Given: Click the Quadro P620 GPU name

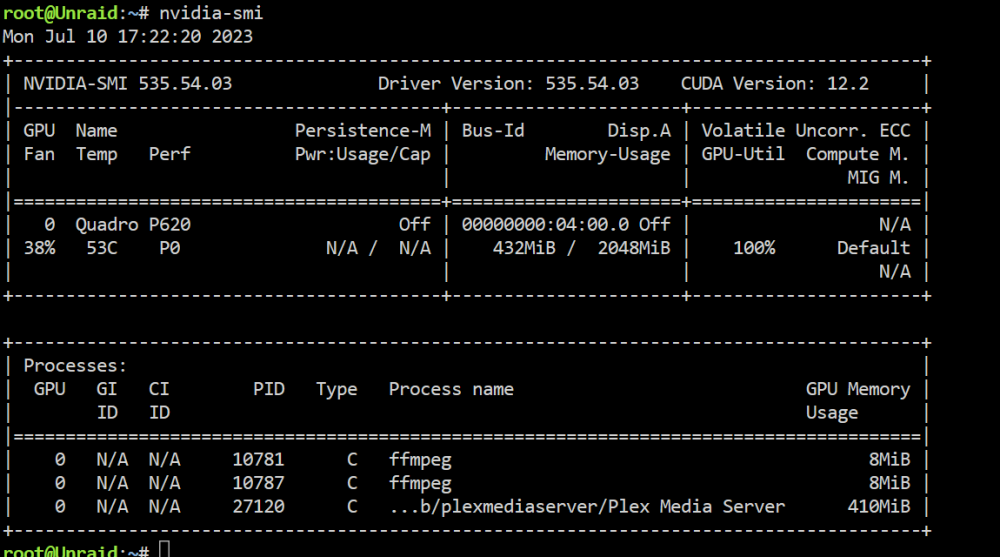Looking at the screenshot, I should (x=133, y=225).
